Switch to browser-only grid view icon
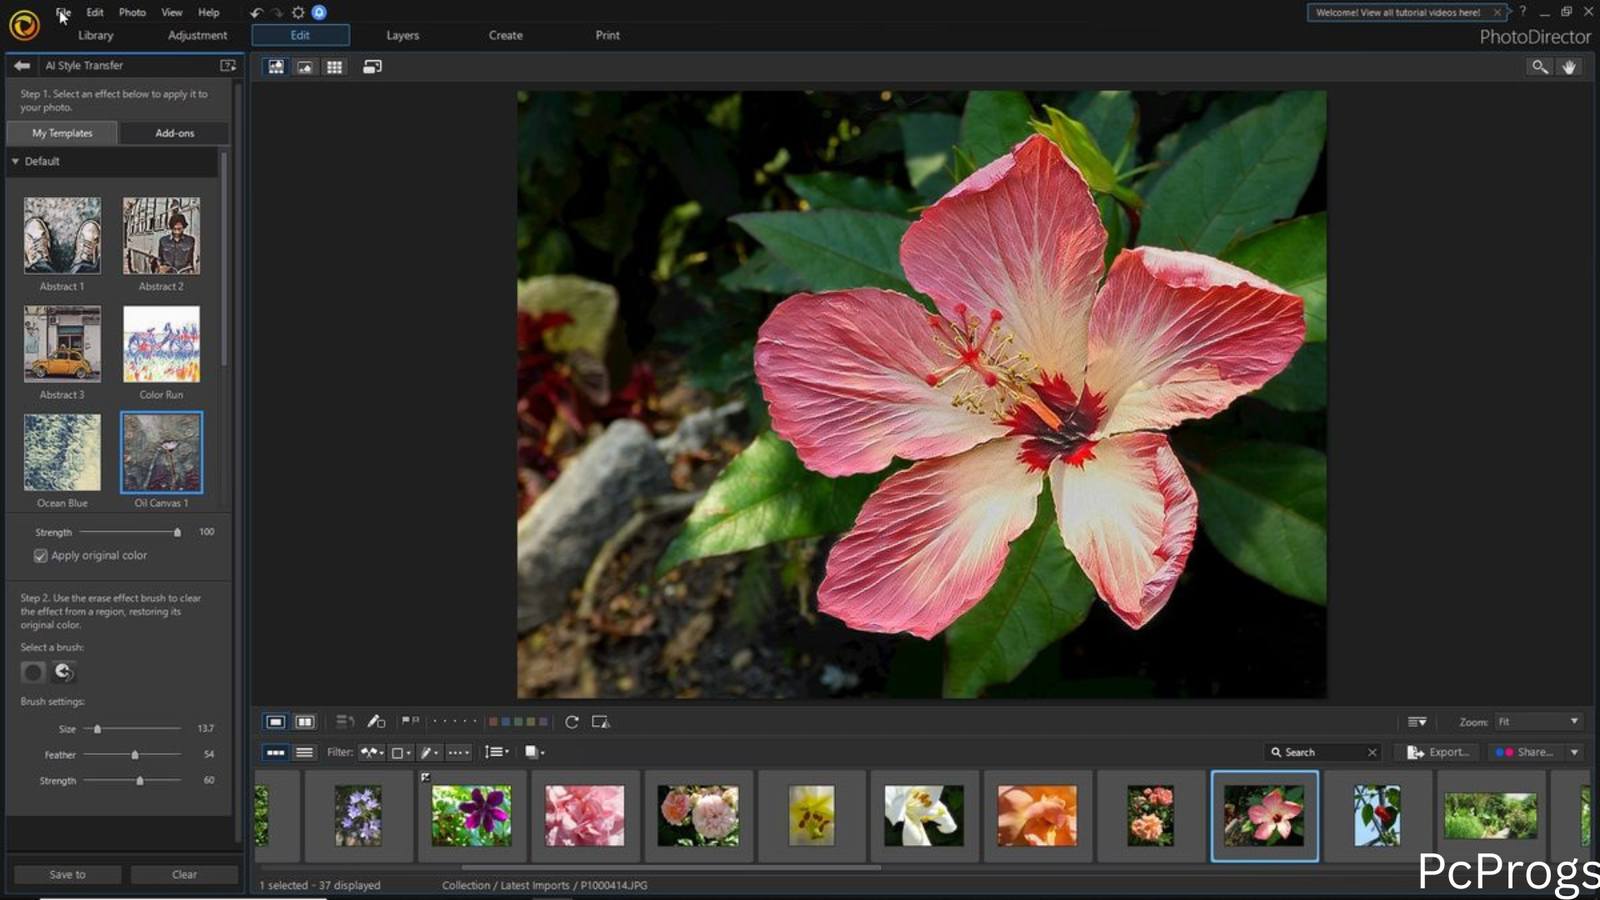This screenshot has height=900, width=1600. click(x=334, y=67)
